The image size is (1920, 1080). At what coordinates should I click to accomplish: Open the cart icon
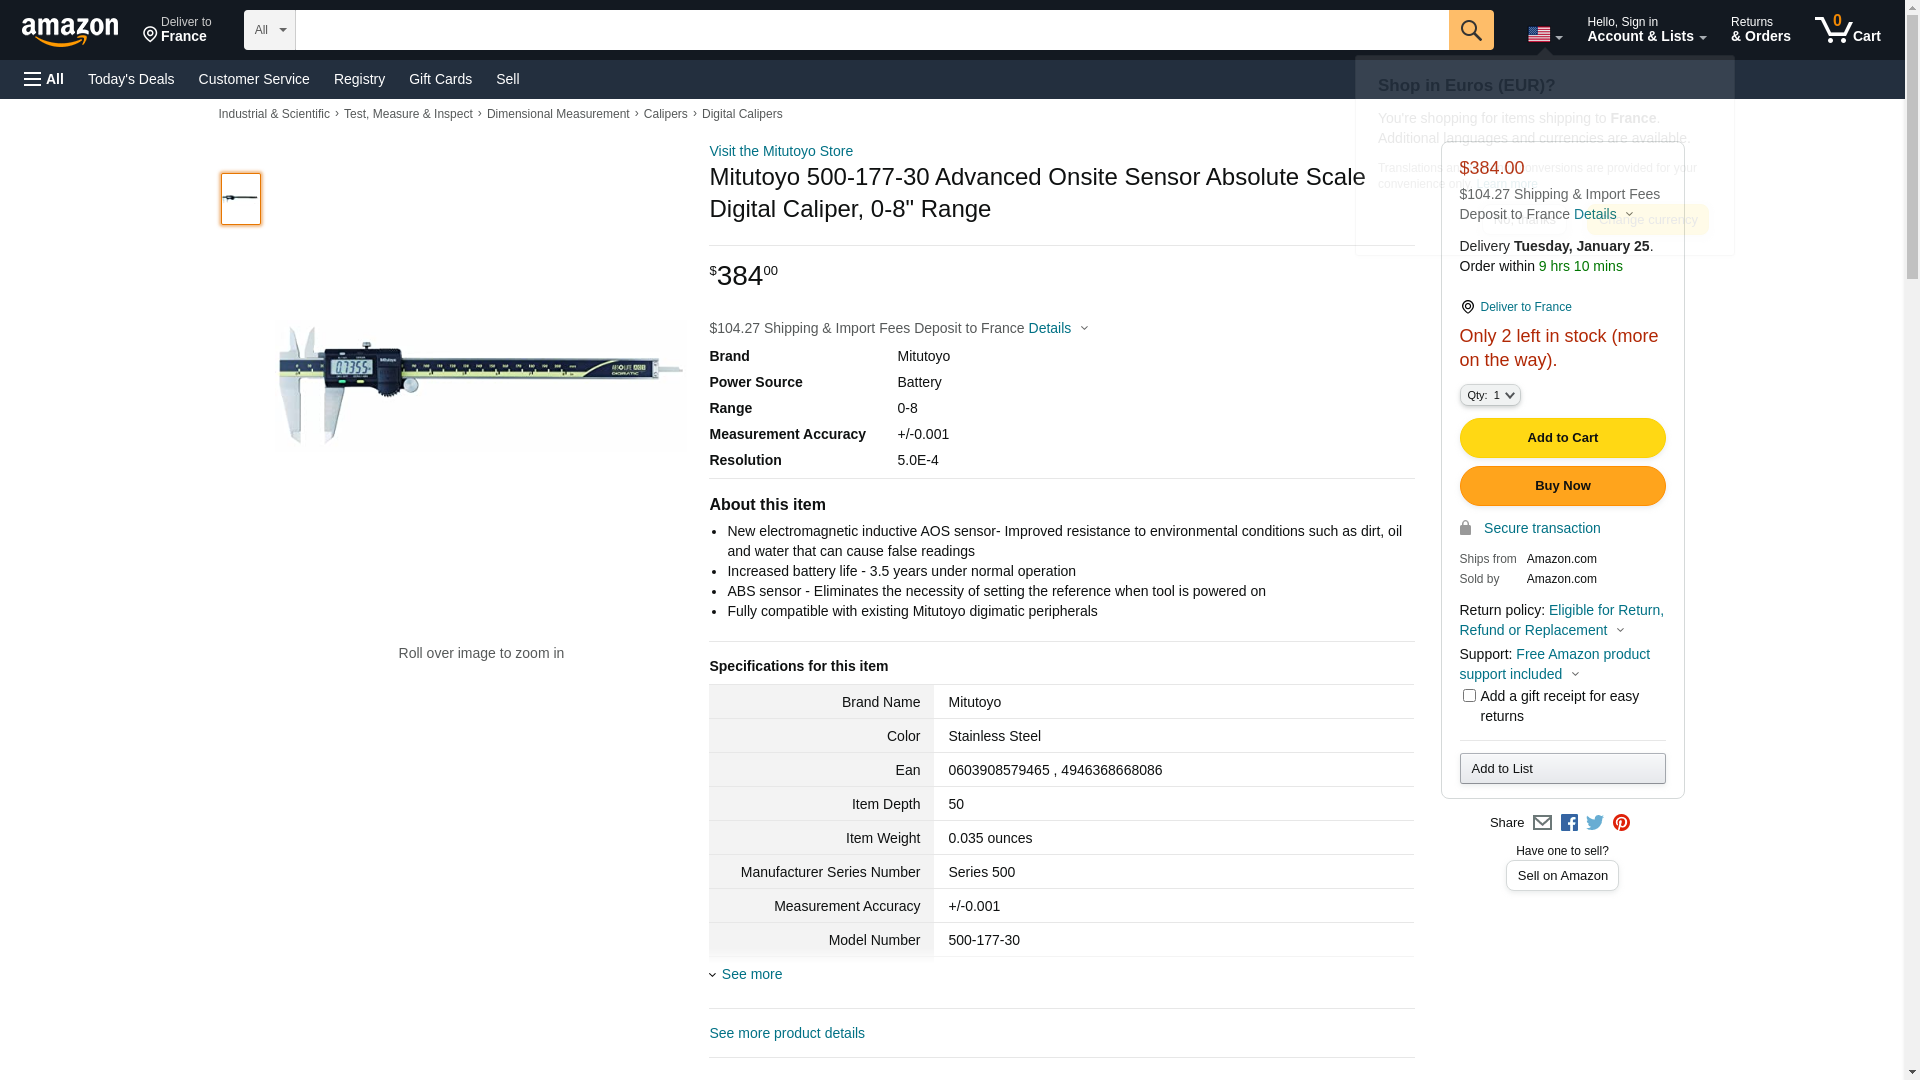[x=1847, y=30]
